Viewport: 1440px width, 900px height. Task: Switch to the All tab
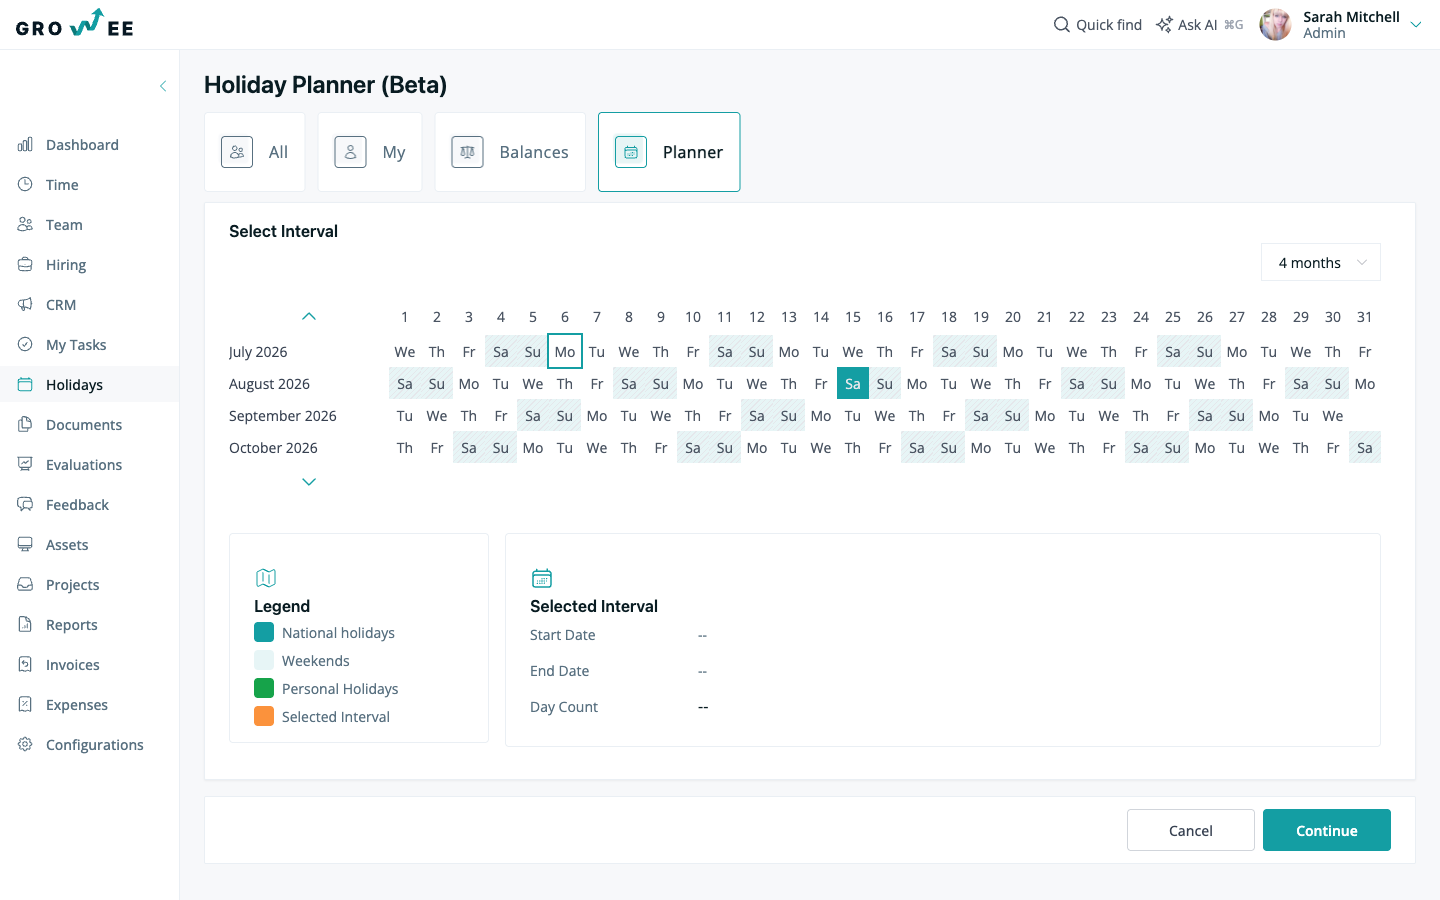(255, 152)
